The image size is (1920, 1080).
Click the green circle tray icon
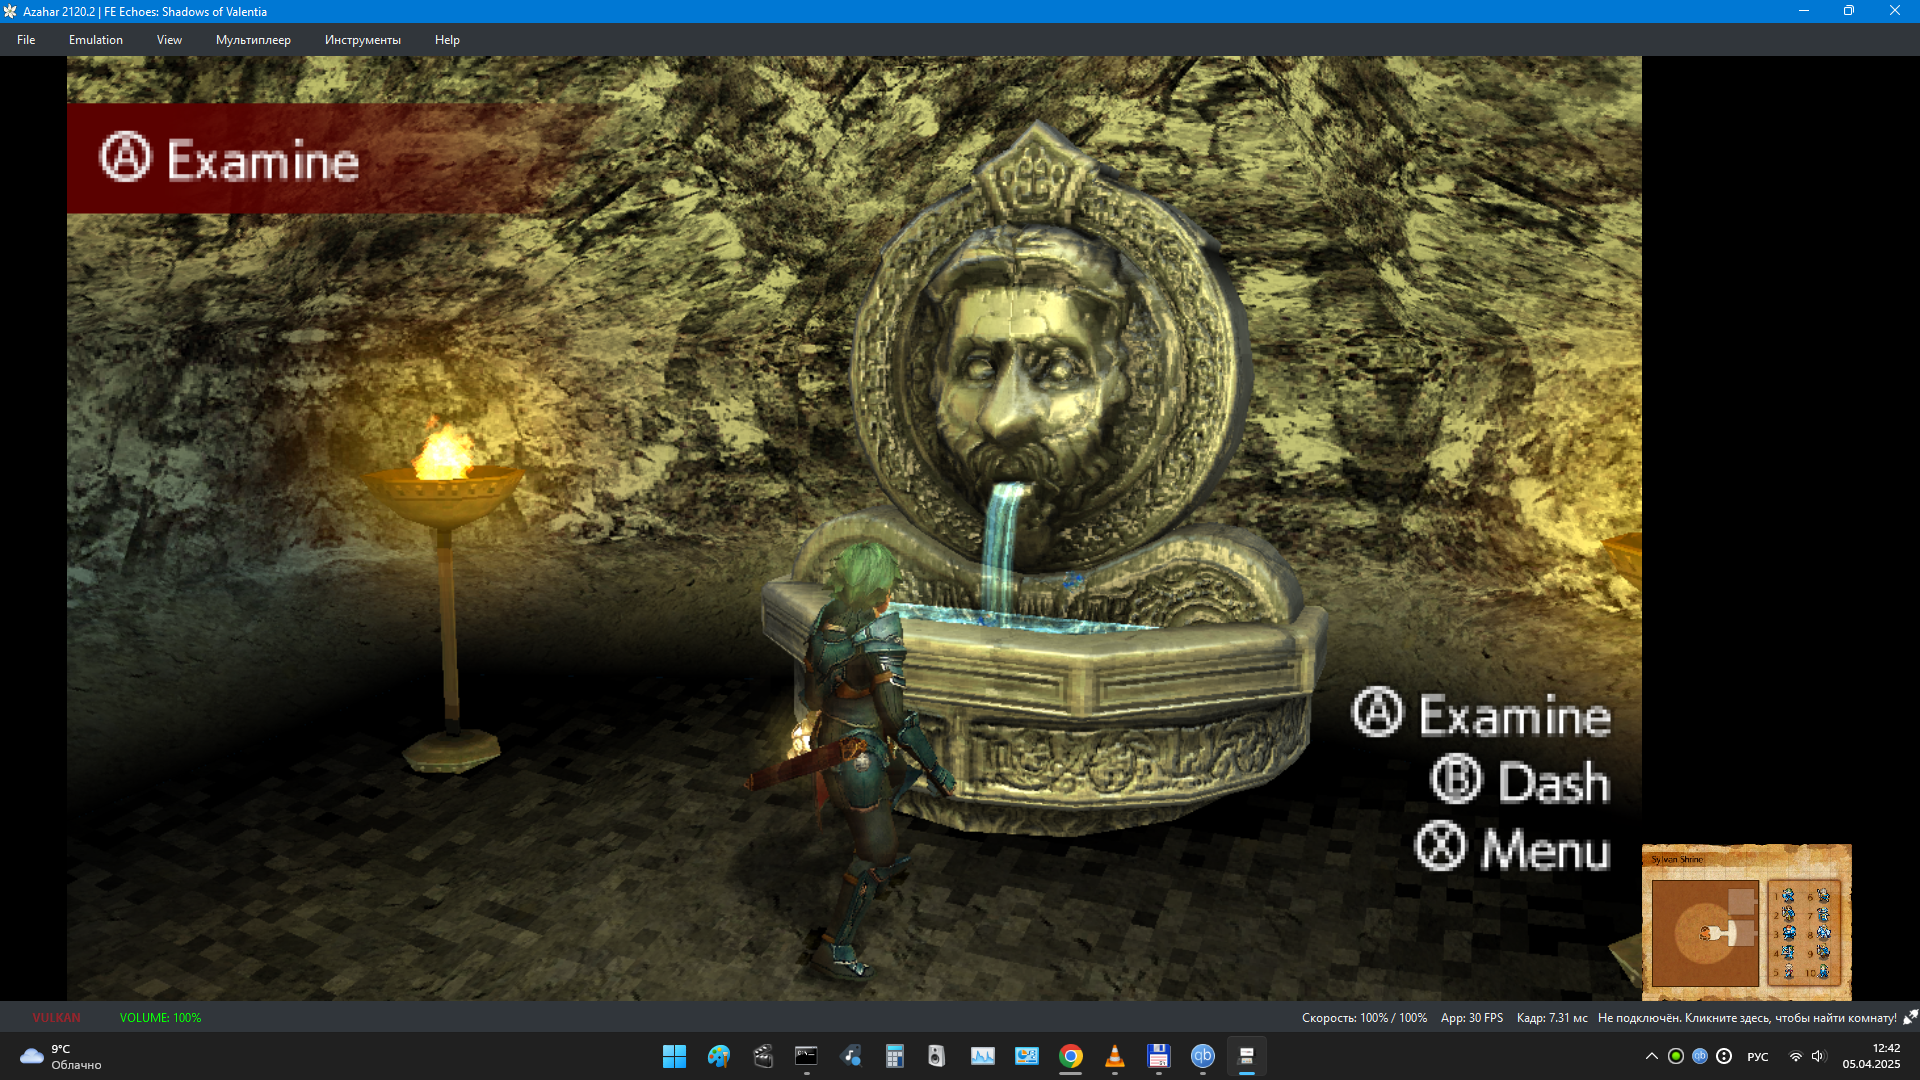(1676, 1056)
